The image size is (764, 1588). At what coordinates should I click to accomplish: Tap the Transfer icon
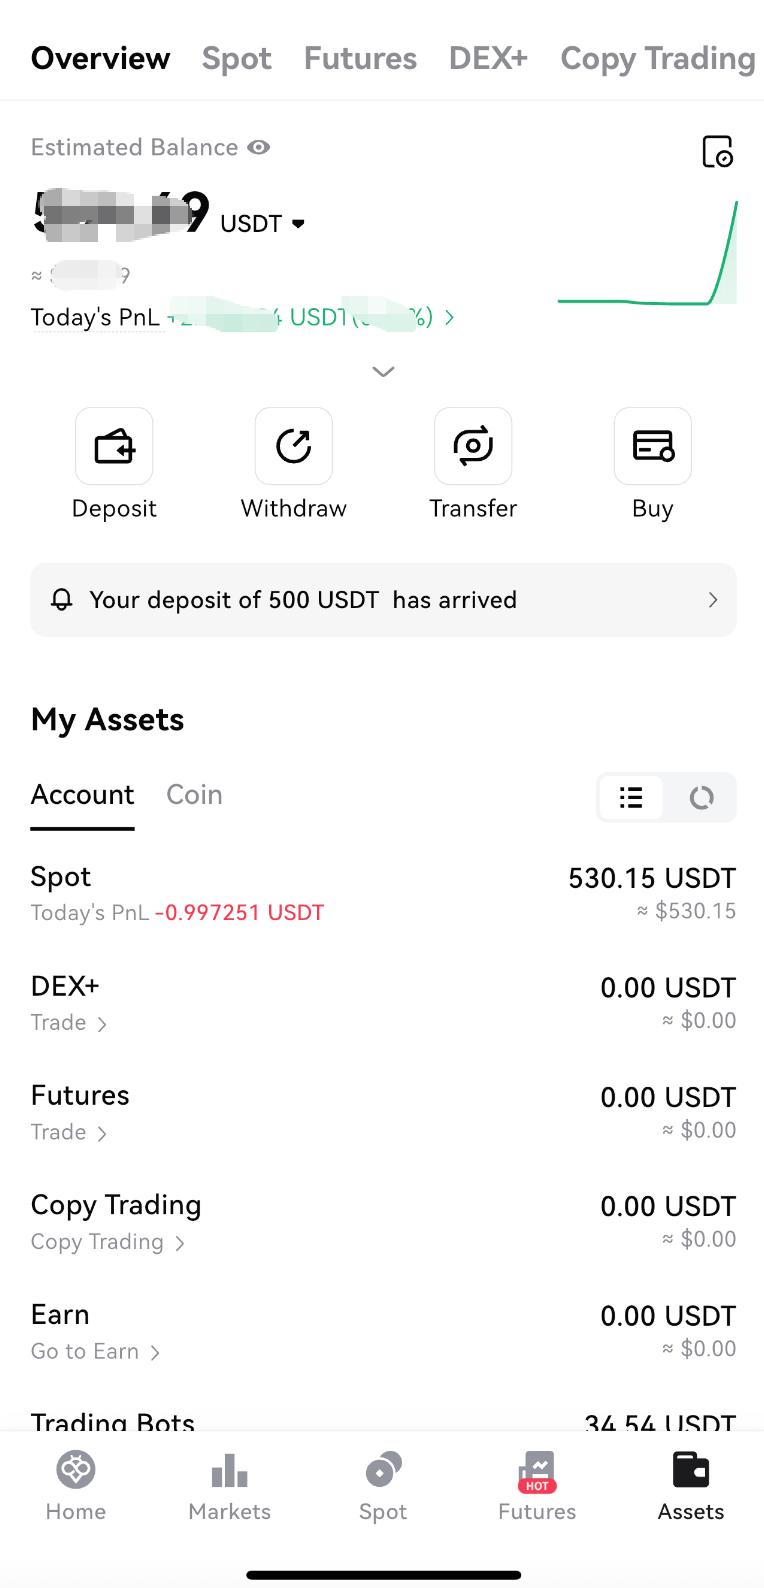tap(473, 446)
